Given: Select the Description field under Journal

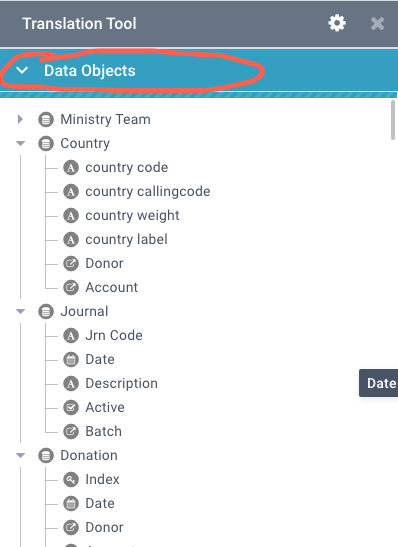Looking at the screenshot, I should click(122, 383).
